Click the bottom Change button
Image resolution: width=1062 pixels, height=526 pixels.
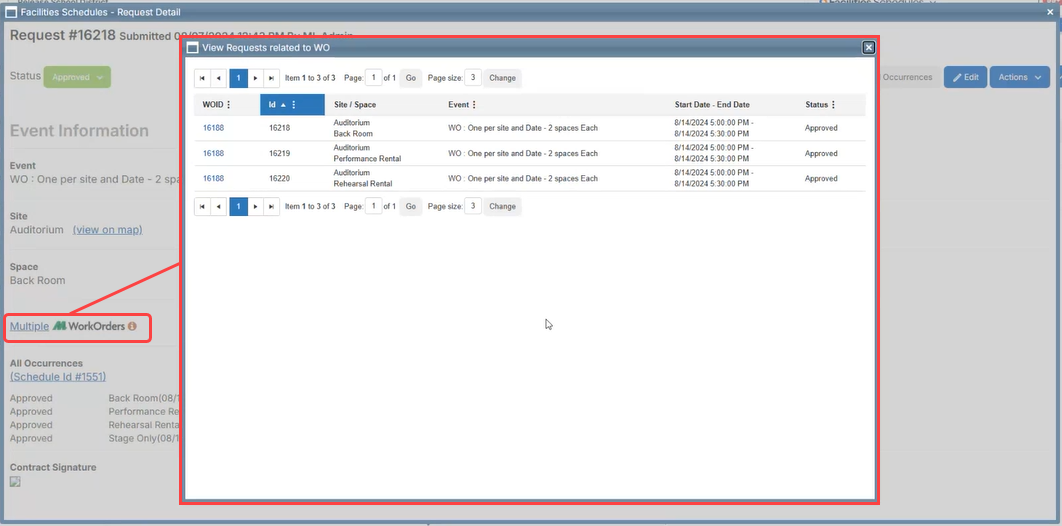(502, 206)
